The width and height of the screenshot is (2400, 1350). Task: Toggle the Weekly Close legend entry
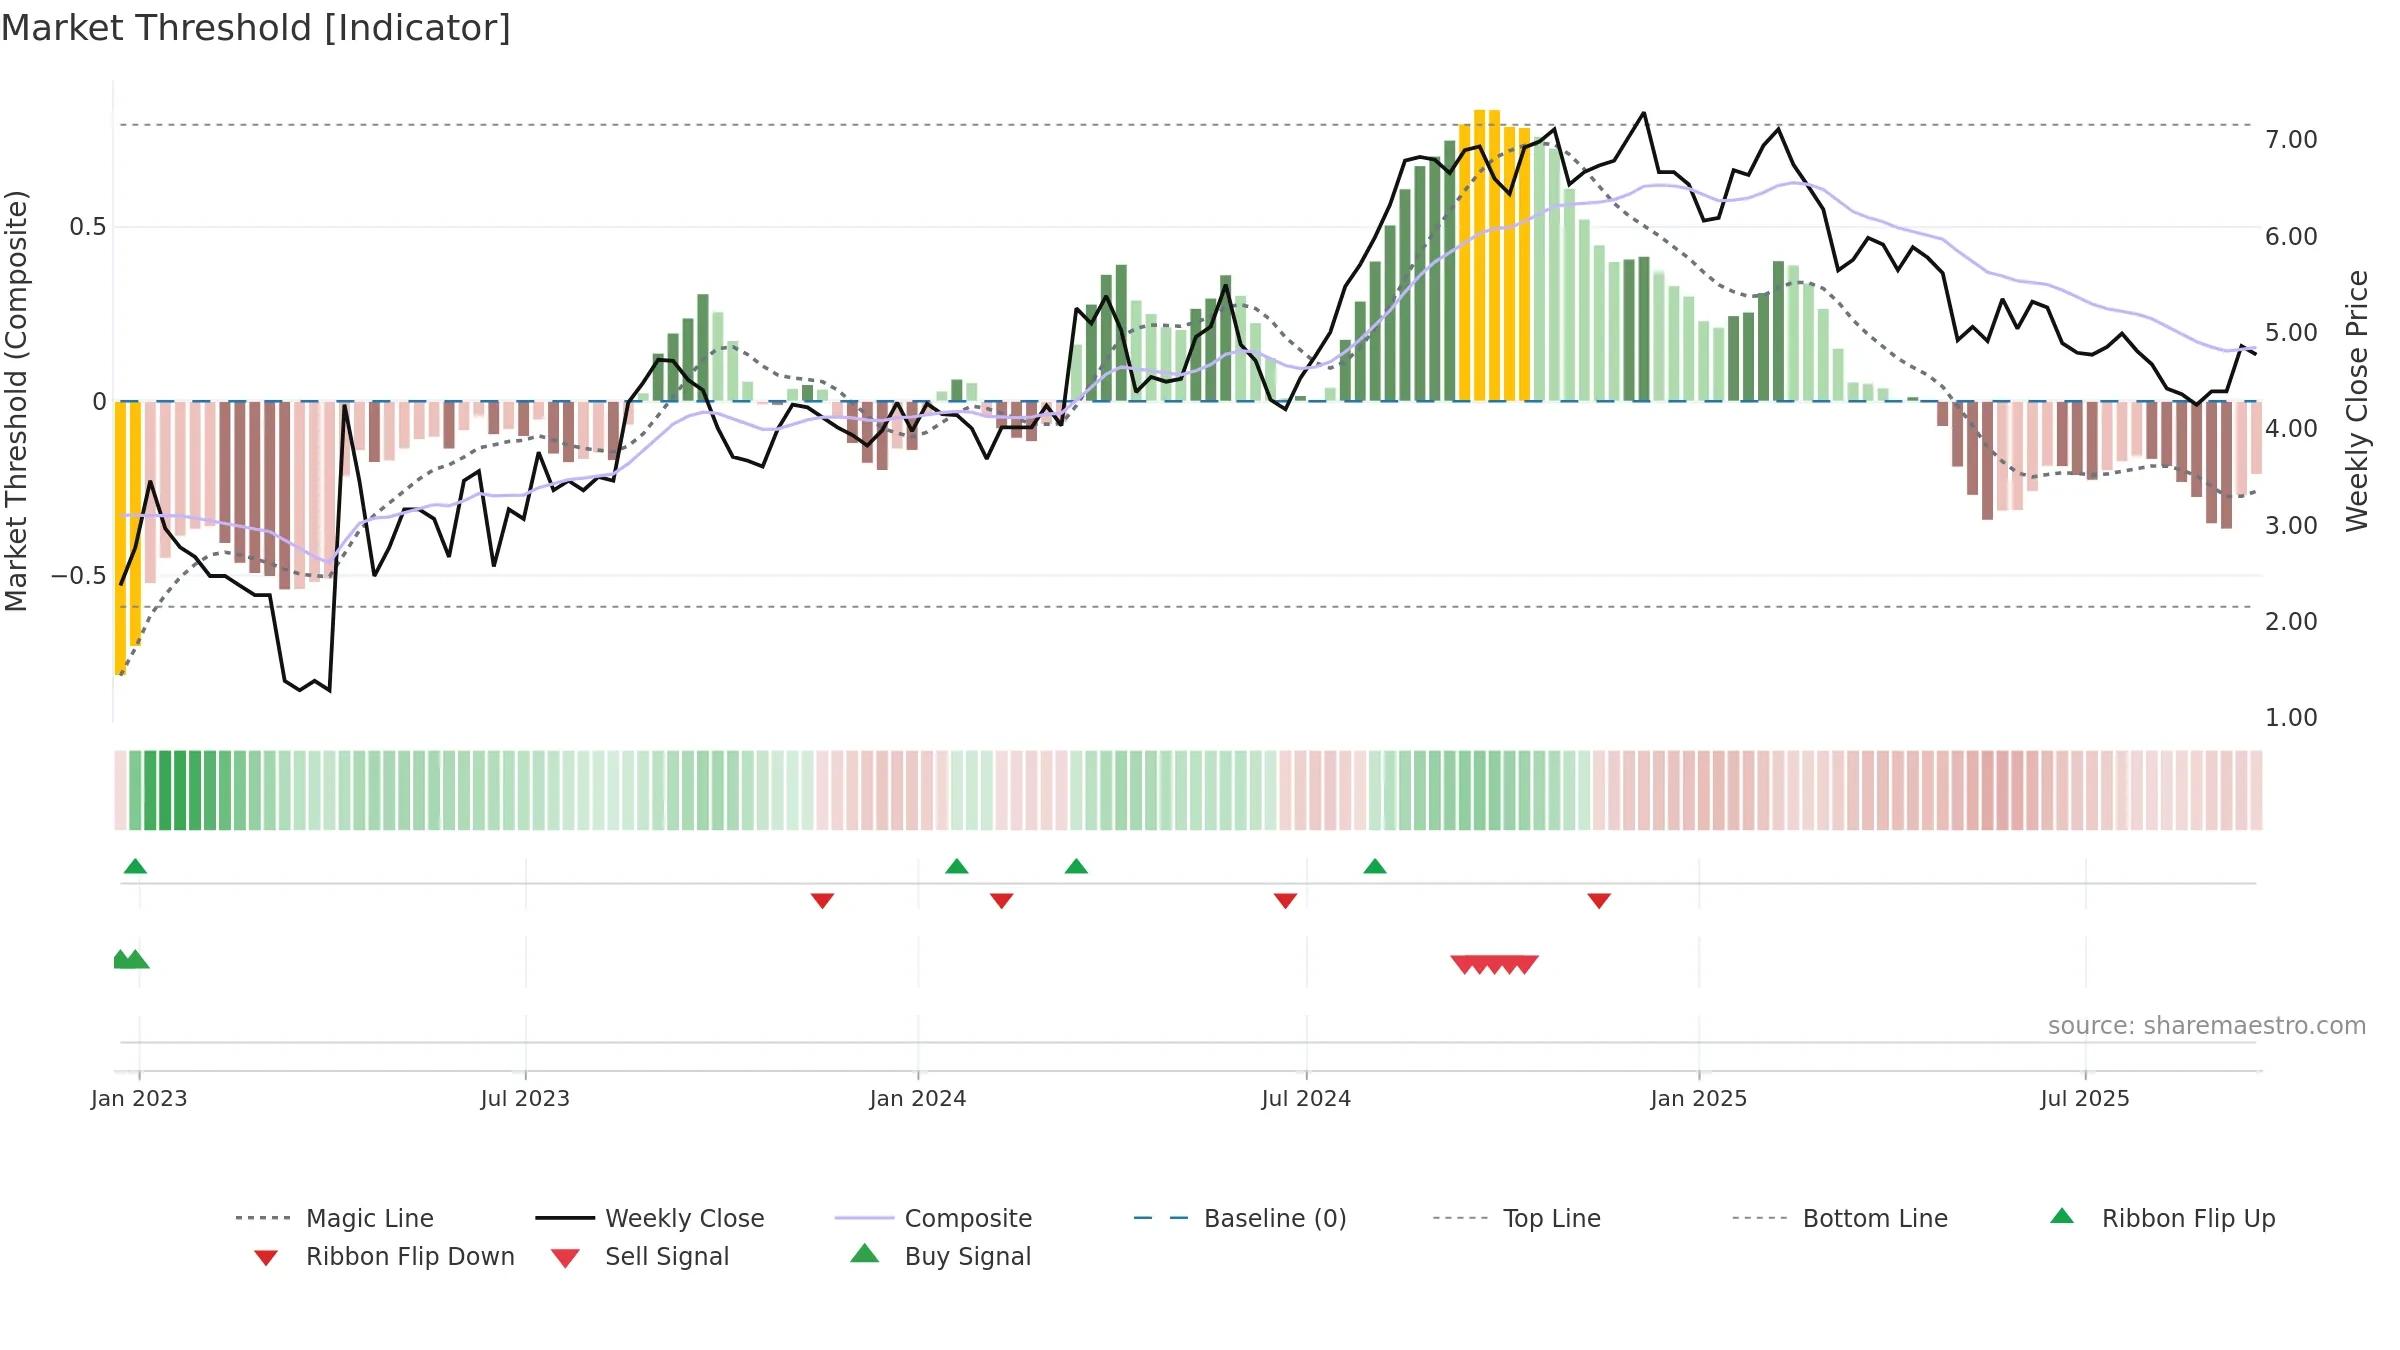click(x=649, y=1218)
